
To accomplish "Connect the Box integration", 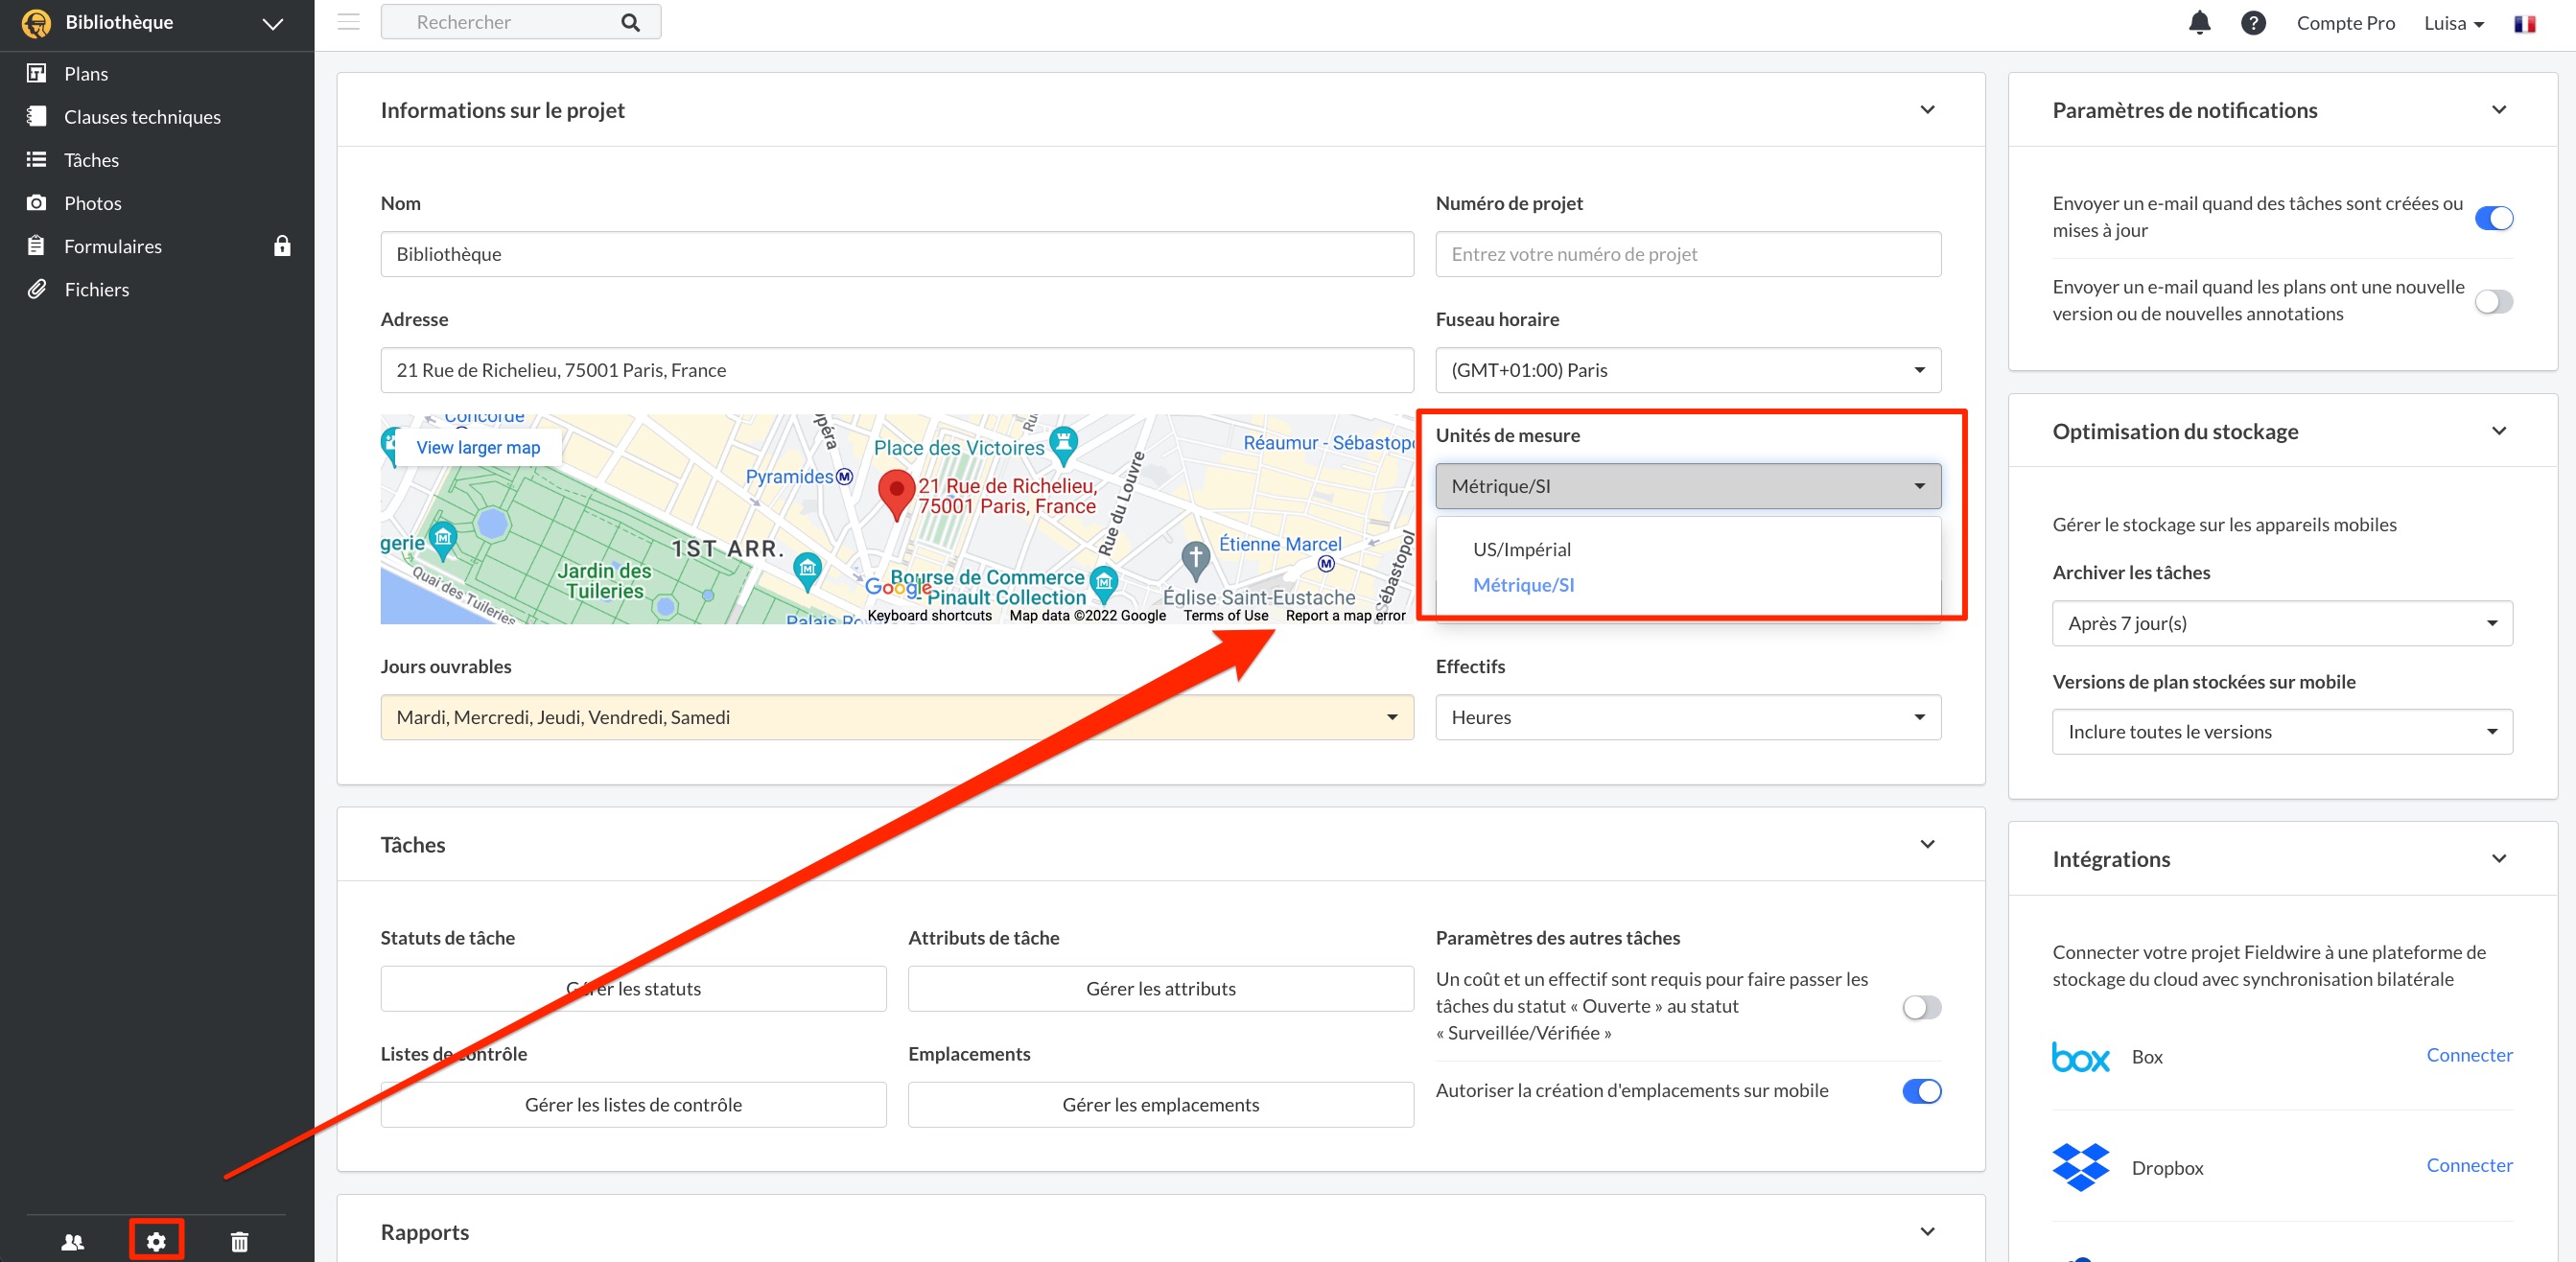I will pos(2468,1055).
